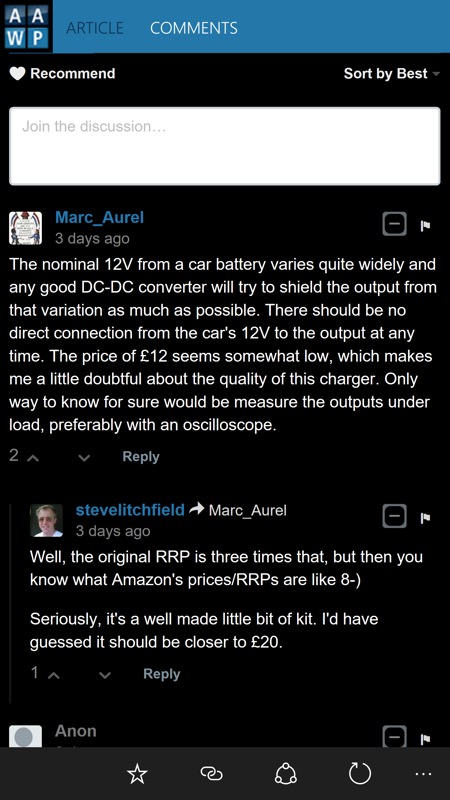Click the link icon in bottom bar
Viewport: 450px width, 800px height.
click(x=211, y=774)
